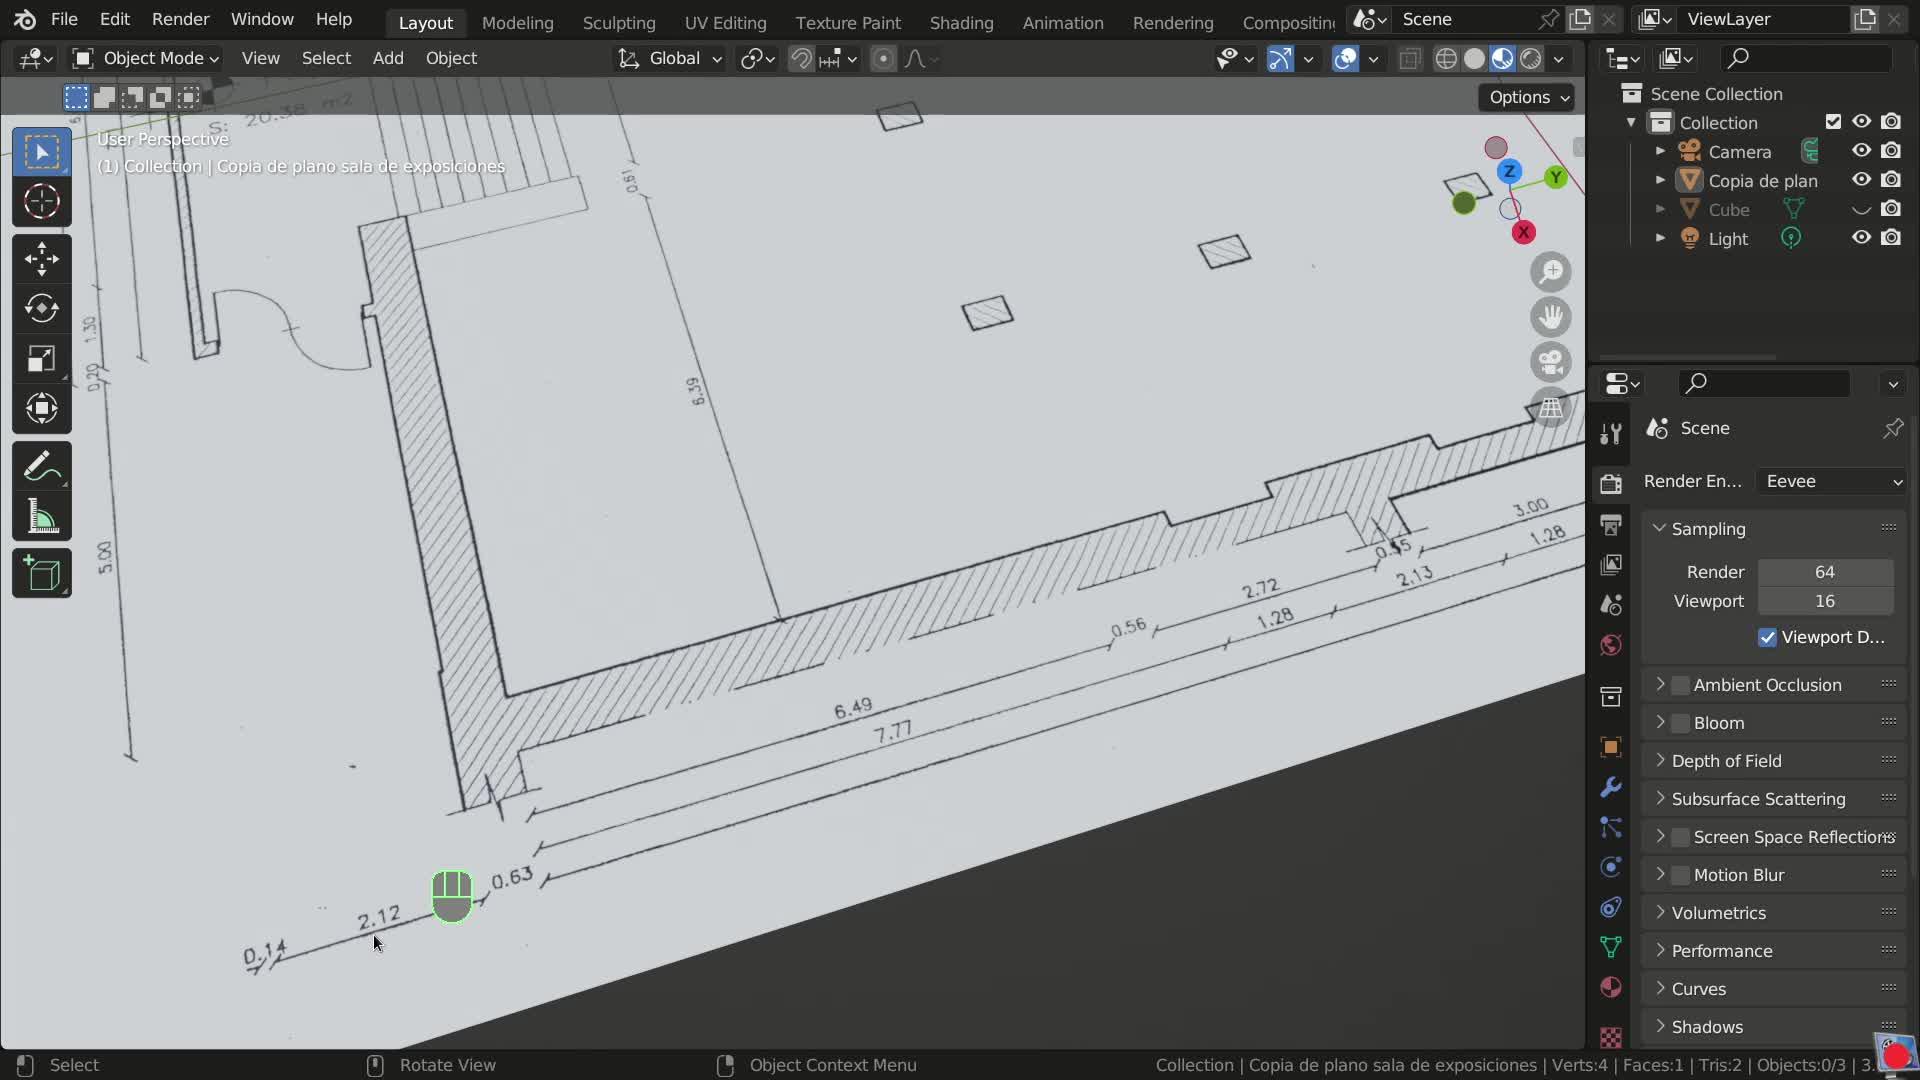Enable the Ambient Occlusion checkbox
This screenshot has width=1920, height=1080.
coord(1681,685)
